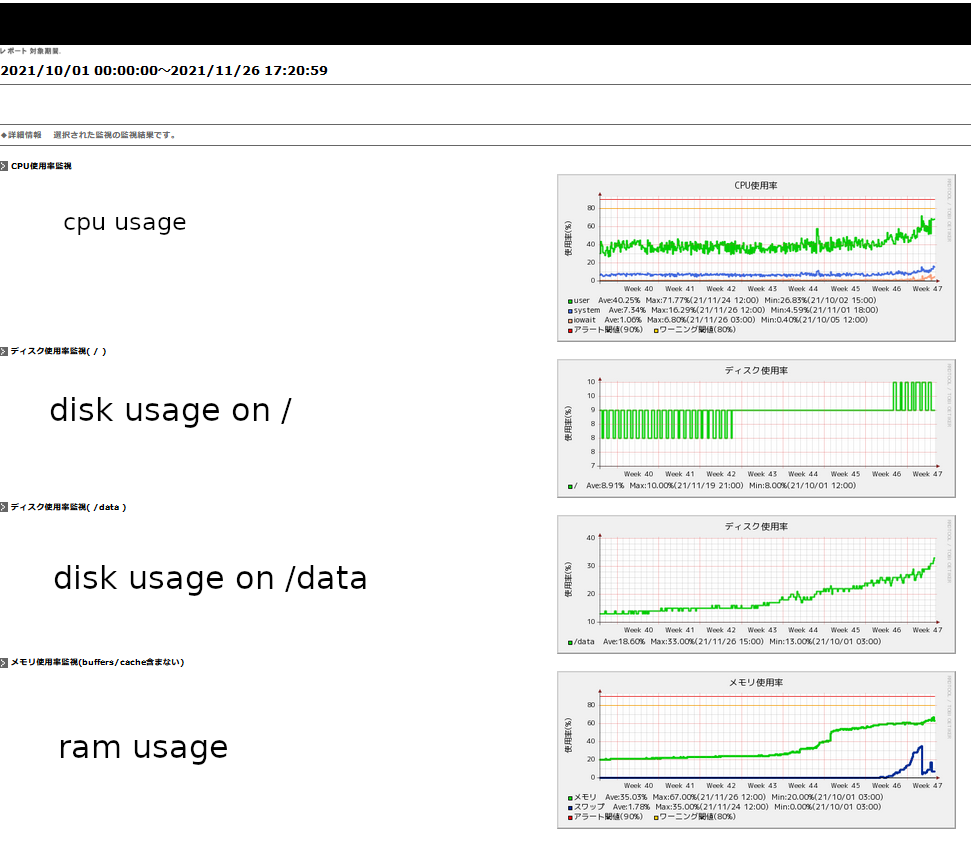Select the CPU使用率監視 section heading
971x847 pixels.
[41, 166]
